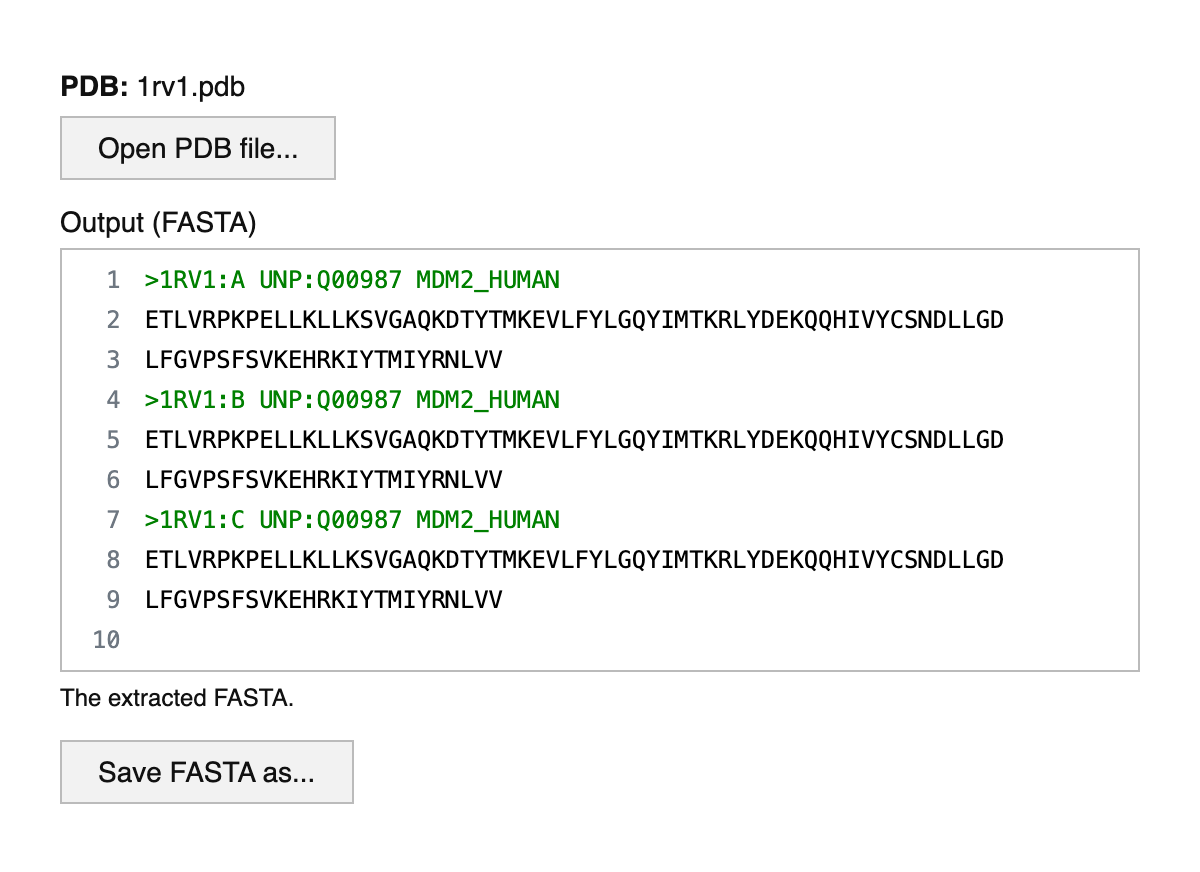Viewport: 1200px width, 872px height.
Task: Click the bold "PDB:" label
Action: [95, 88]
